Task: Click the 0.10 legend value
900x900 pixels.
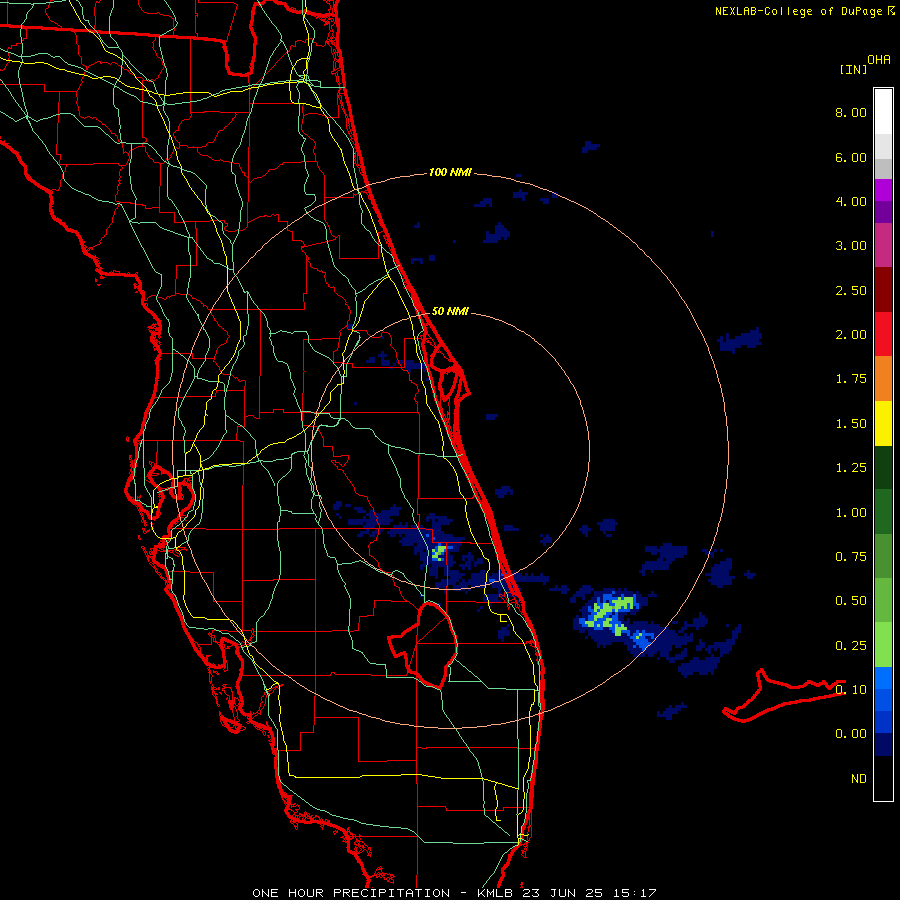Action: click(x=851, y=690)
